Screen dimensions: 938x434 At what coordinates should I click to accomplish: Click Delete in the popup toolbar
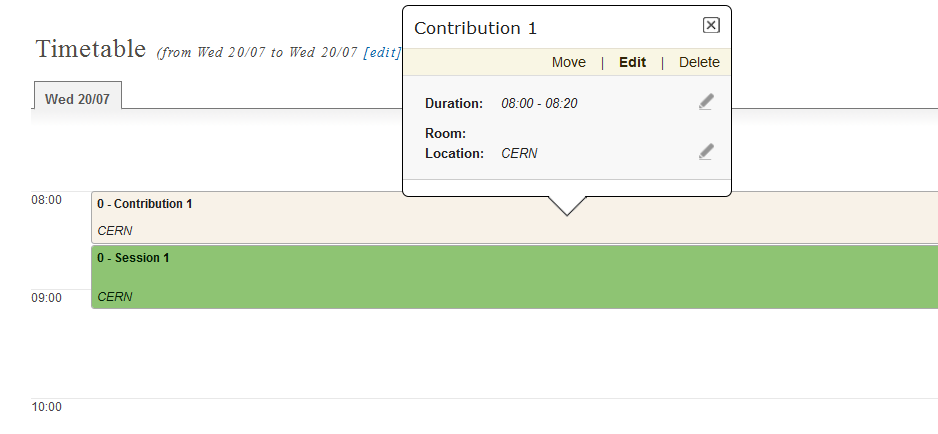coord(699,62)
